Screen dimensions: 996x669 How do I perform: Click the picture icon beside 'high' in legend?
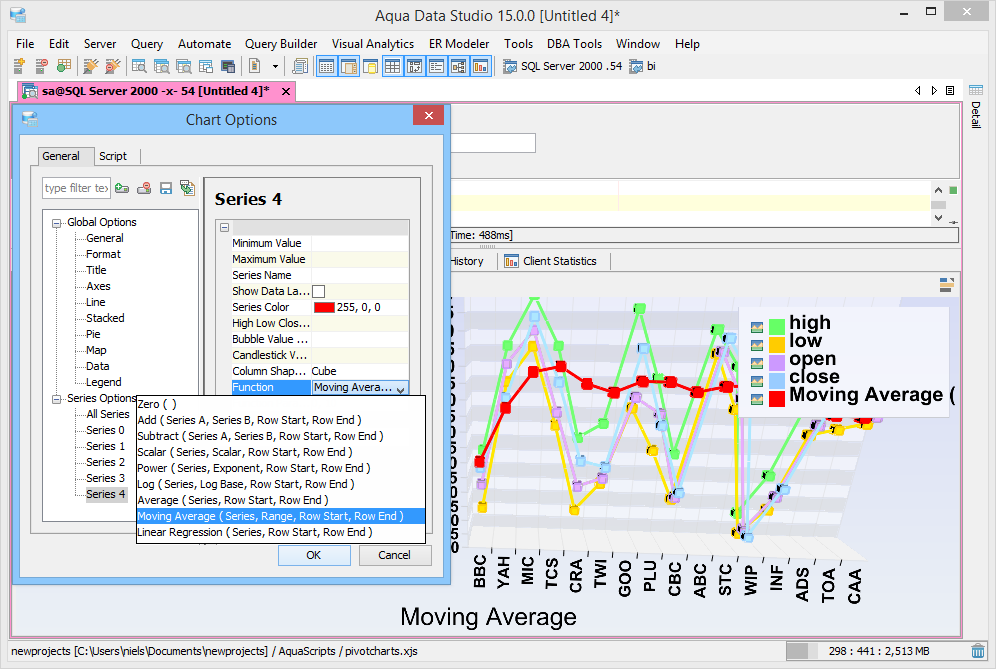point(757,327)
